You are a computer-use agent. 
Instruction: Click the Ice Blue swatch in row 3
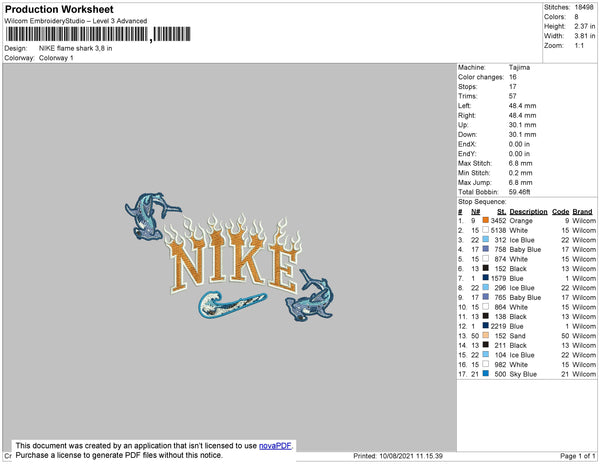pos(486,239)
